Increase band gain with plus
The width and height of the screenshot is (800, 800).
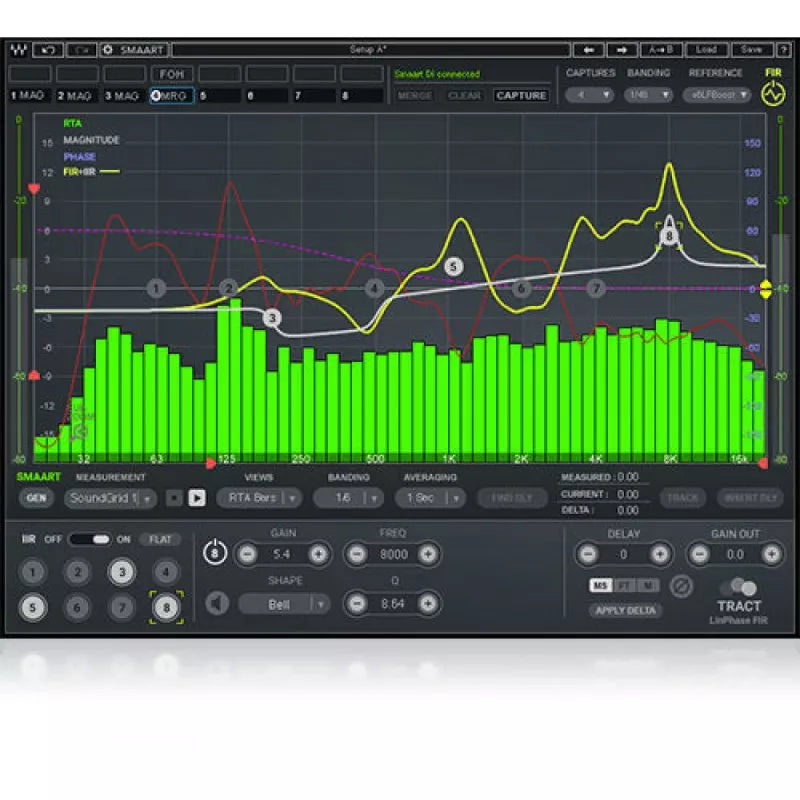(318, 554)
